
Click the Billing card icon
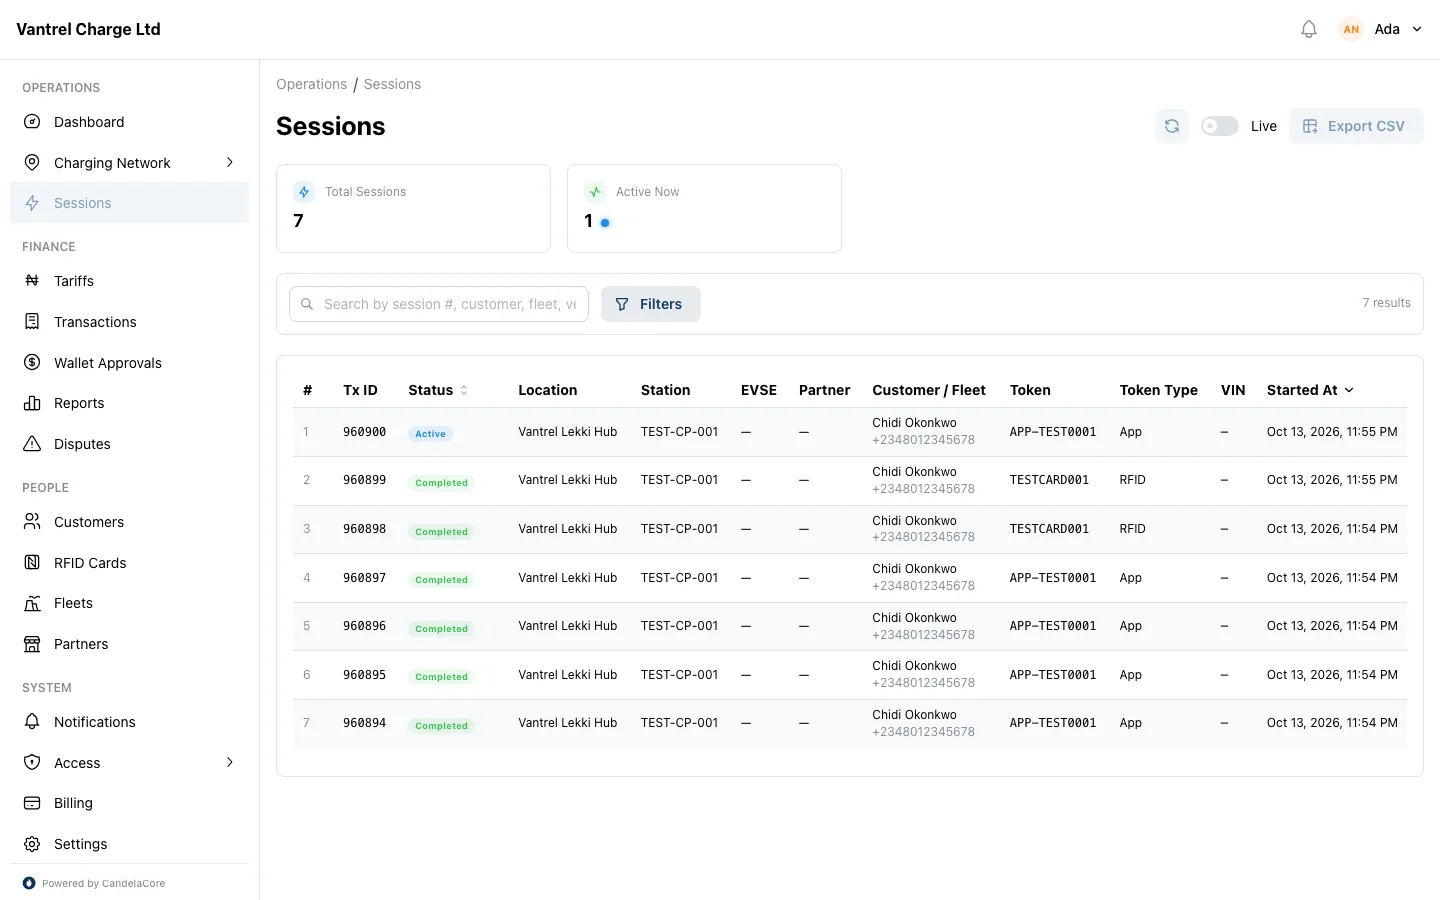[x=32, y=803]
